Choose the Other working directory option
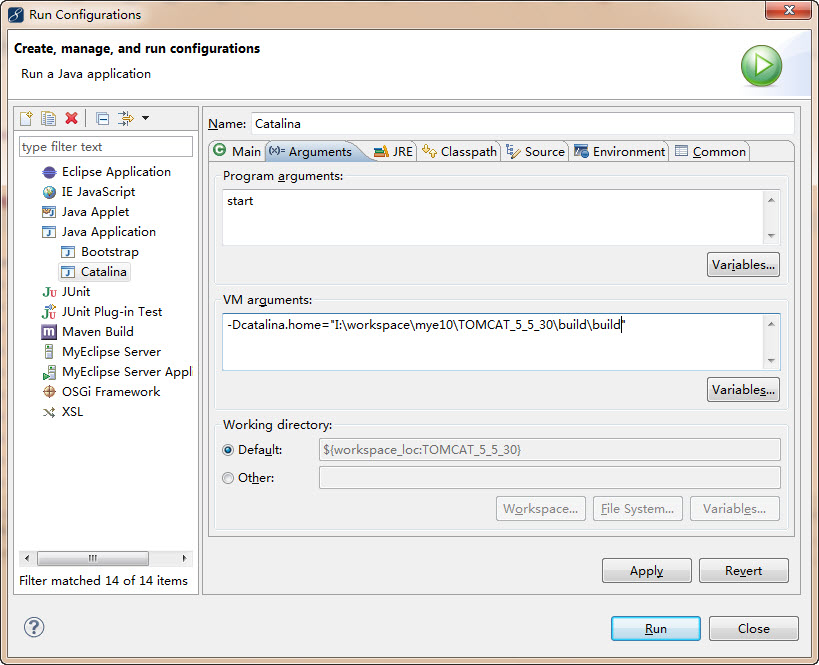Screen dimensions: 819x665 (x=229, y=478)
